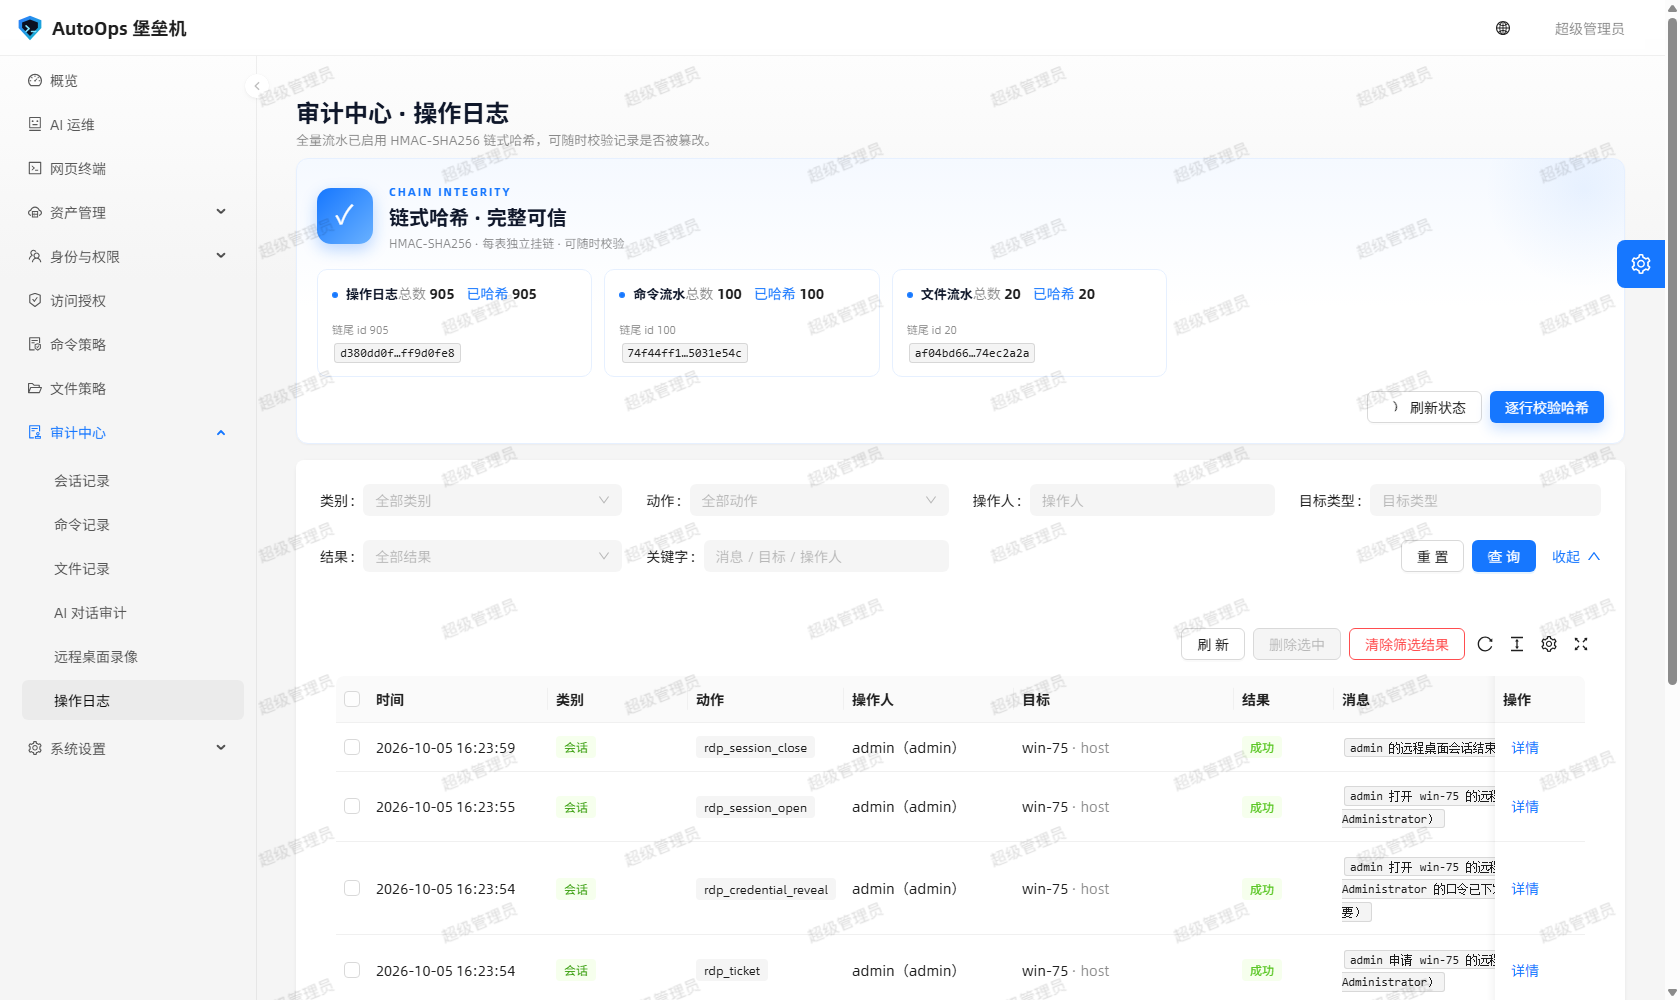Click the 刷新状态 button

[x=1424, y=407]
